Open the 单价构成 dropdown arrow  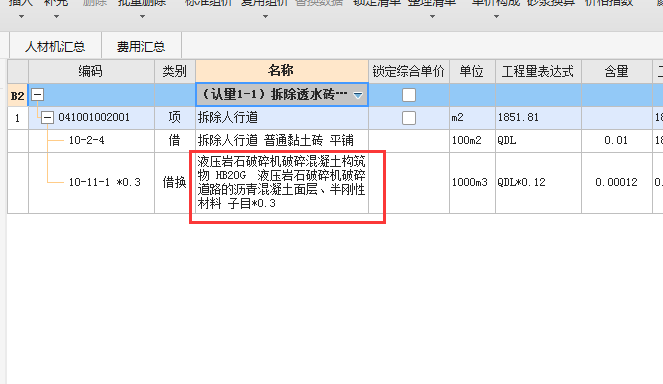pyautogui.click(x=496, y=17)
